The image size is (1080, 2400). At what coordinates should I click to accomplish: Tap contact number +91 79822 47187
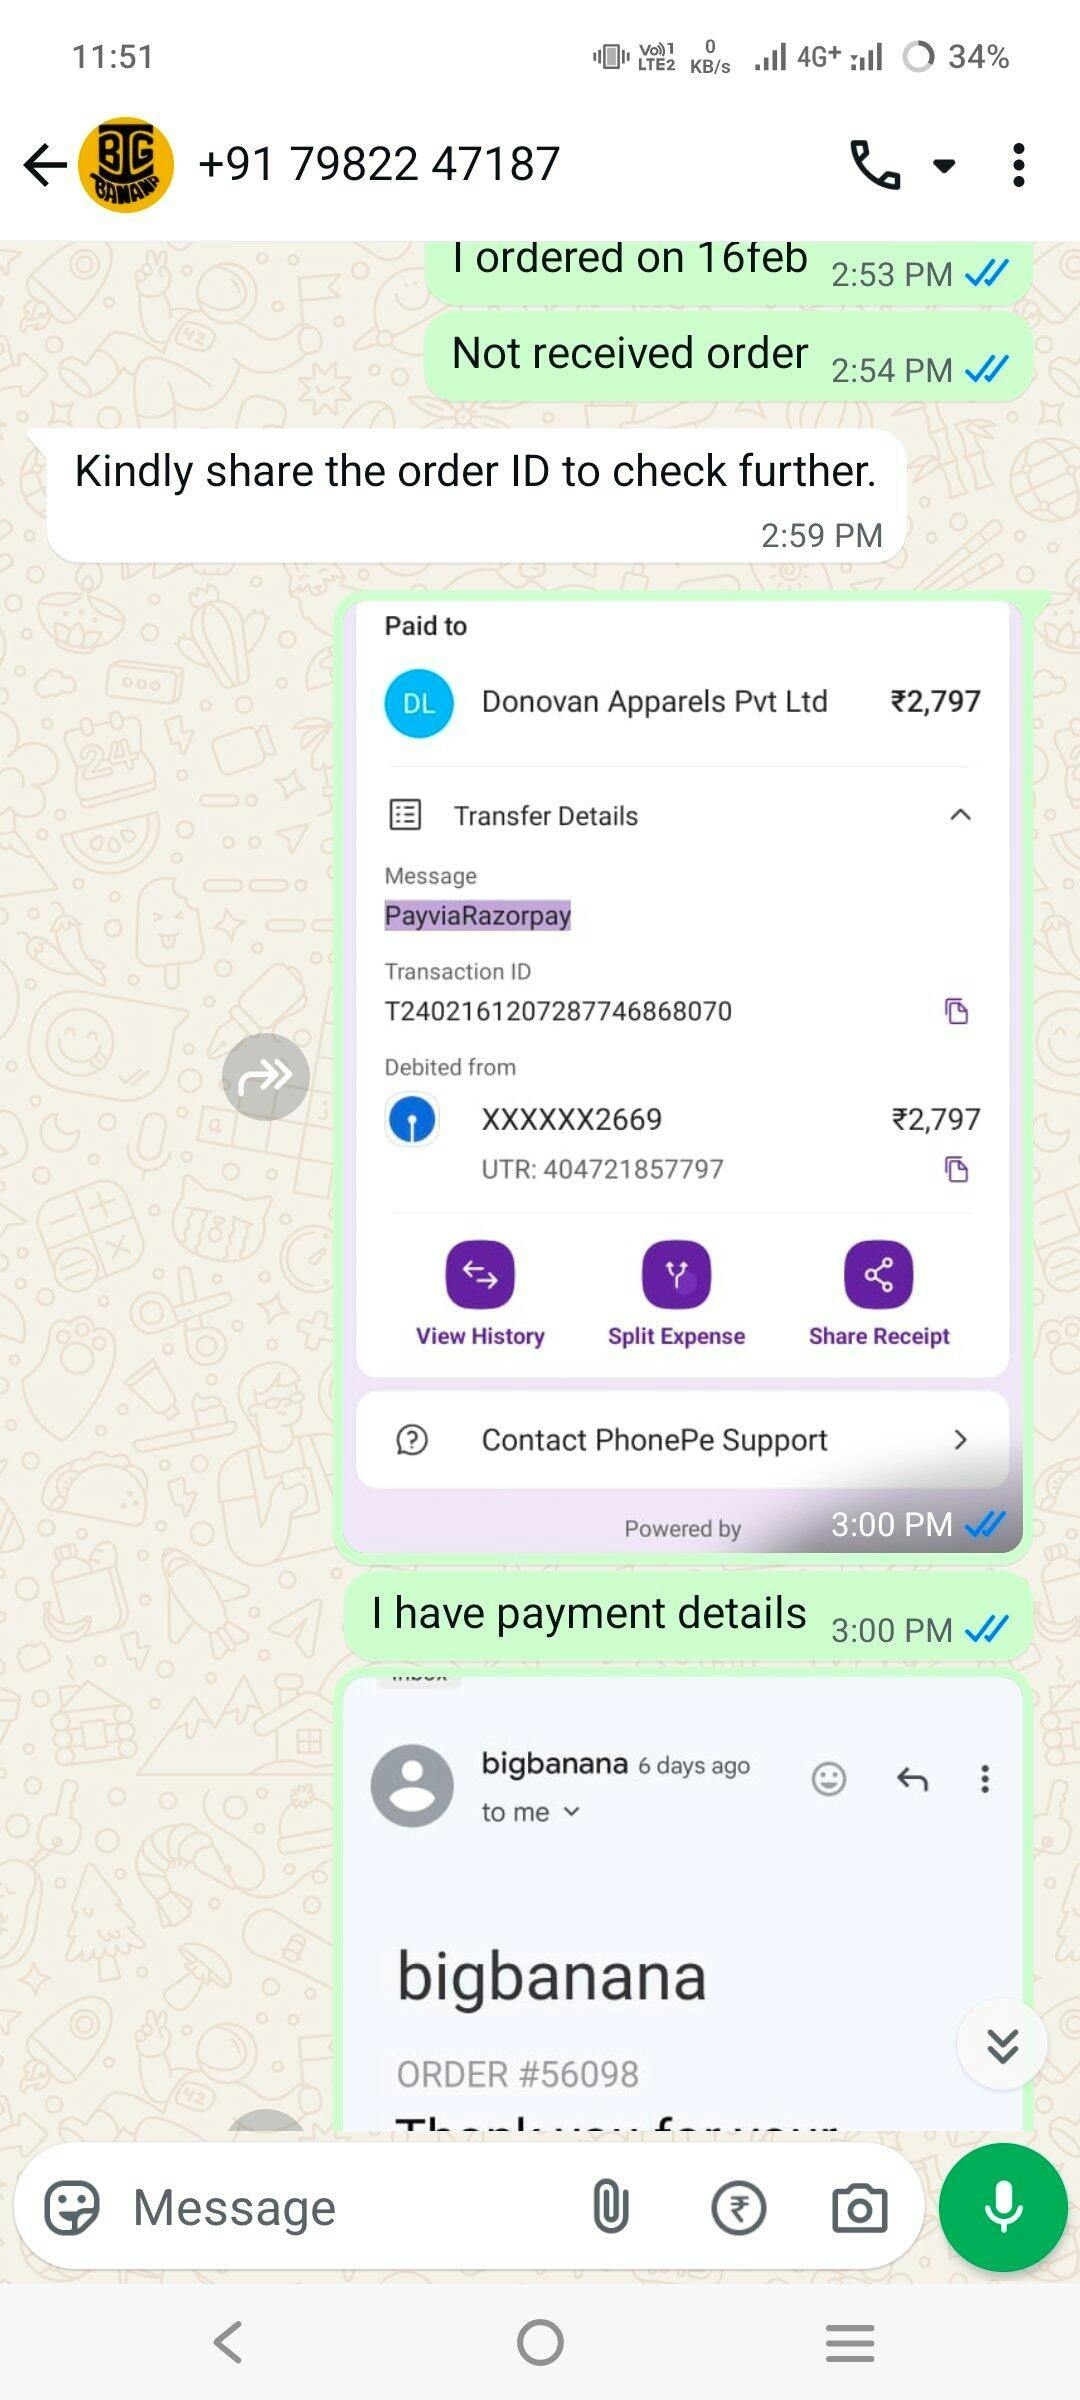click(379, 164)
